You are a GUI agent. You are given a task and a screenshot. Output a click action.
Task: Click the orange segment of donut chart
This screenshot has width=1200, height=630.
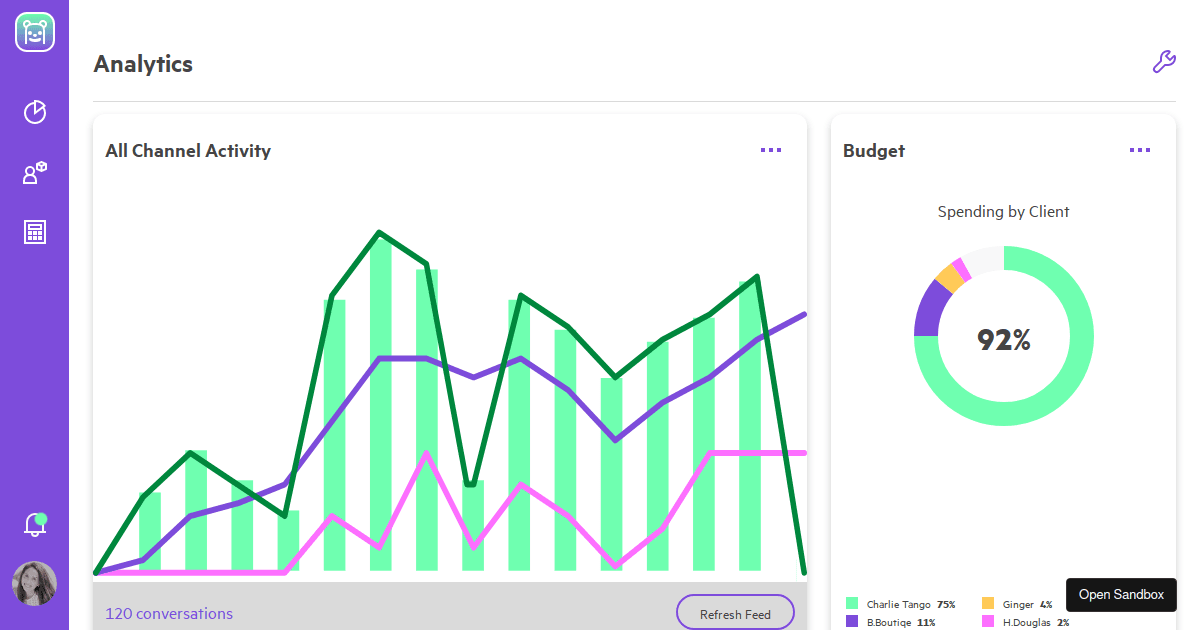point(950,278)
